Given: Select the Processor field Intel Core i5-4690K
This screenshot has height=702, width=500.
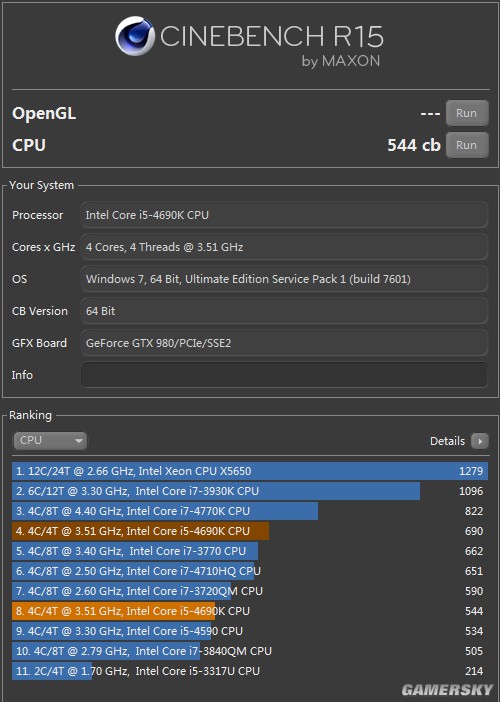Looking at the screenshot, I should pos(284,215).
